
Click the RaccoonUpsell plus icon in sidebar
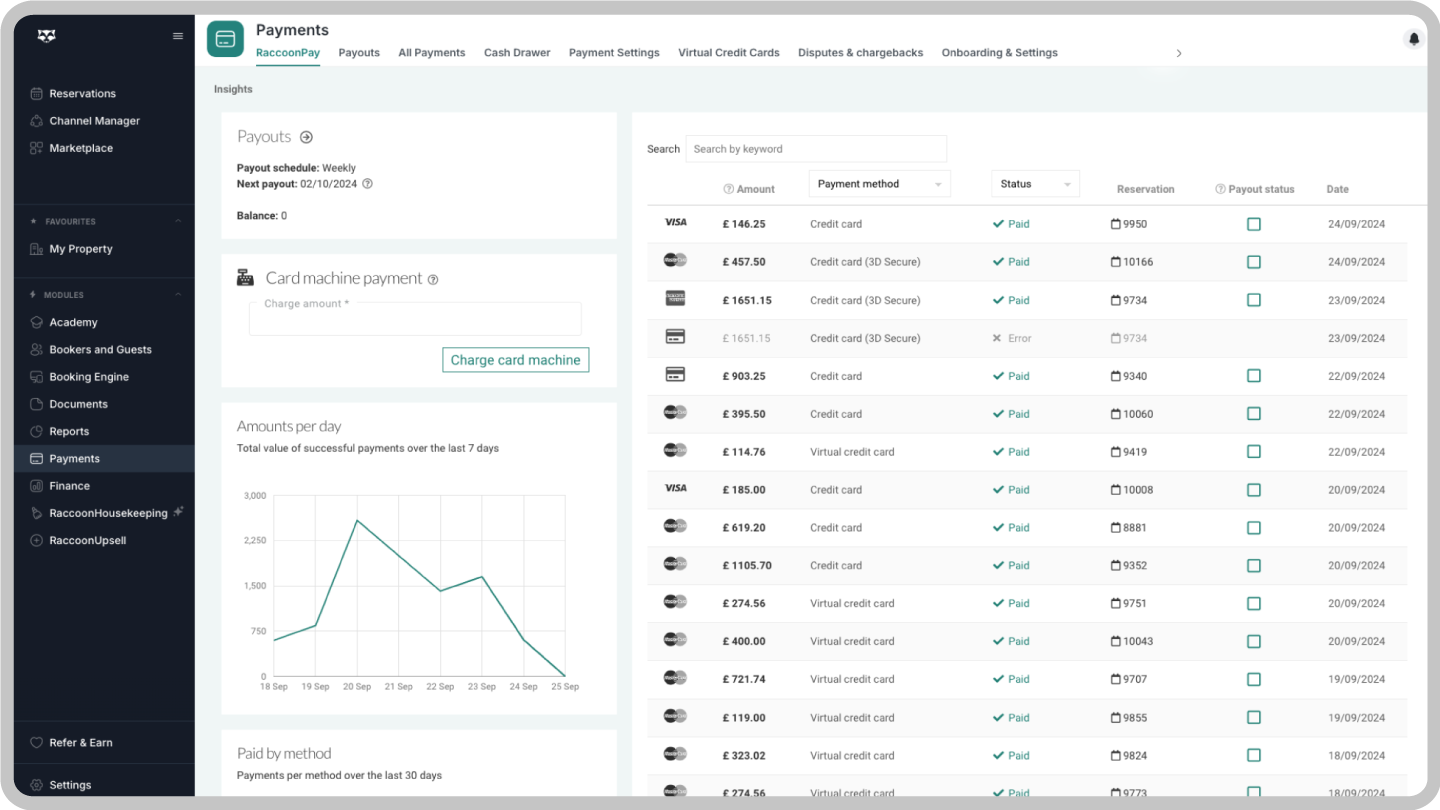pos(37,540)
